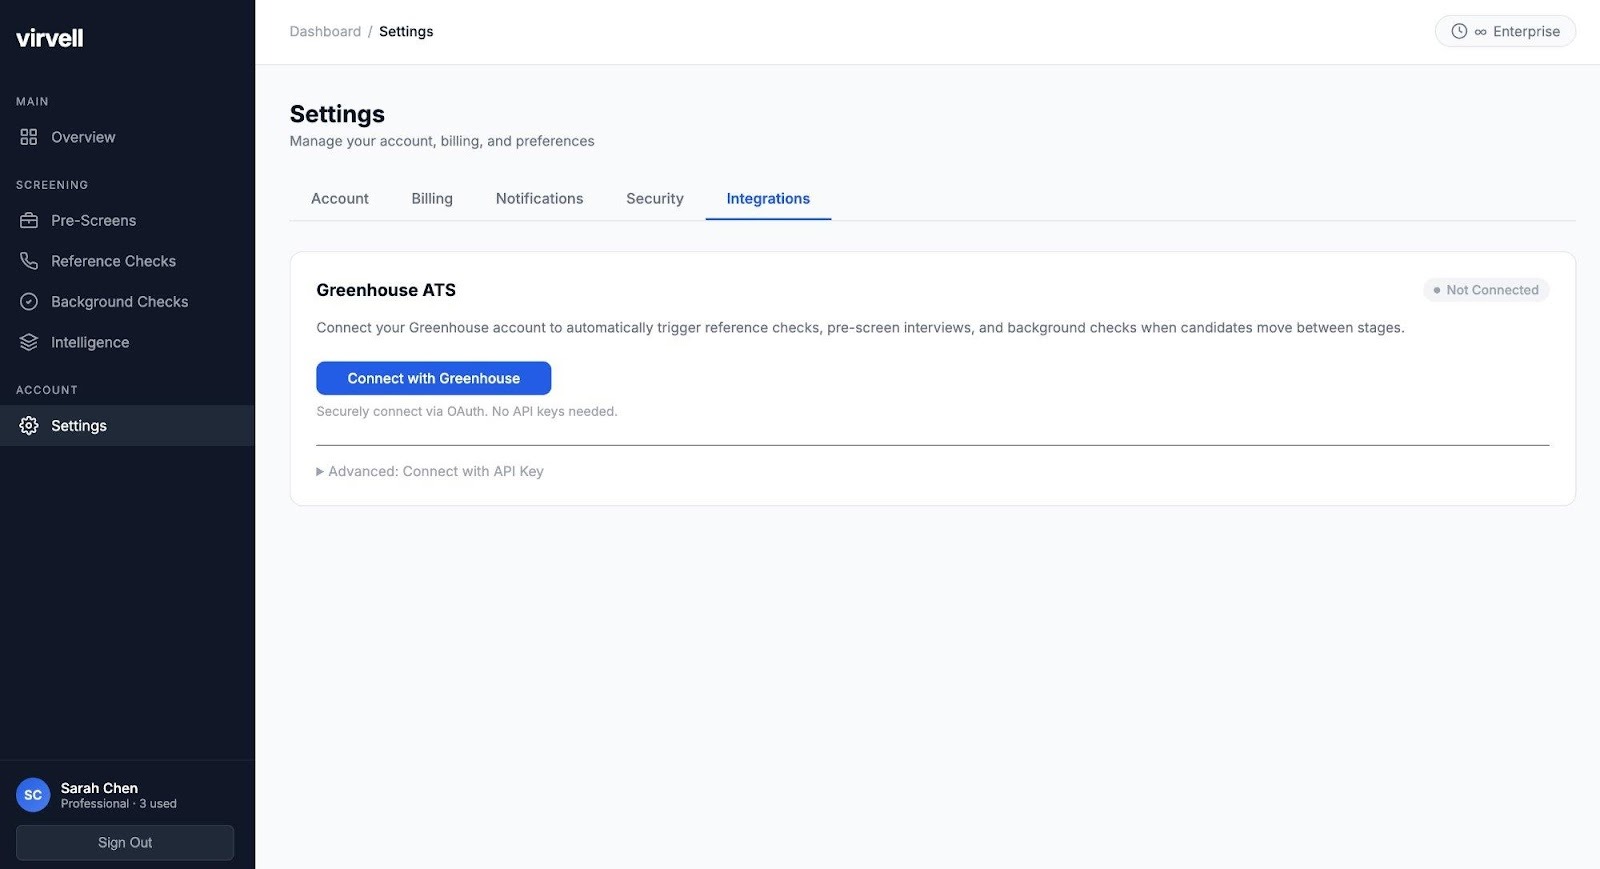Open the Intelligence section

pyautogui.click(x=127, y=342)
